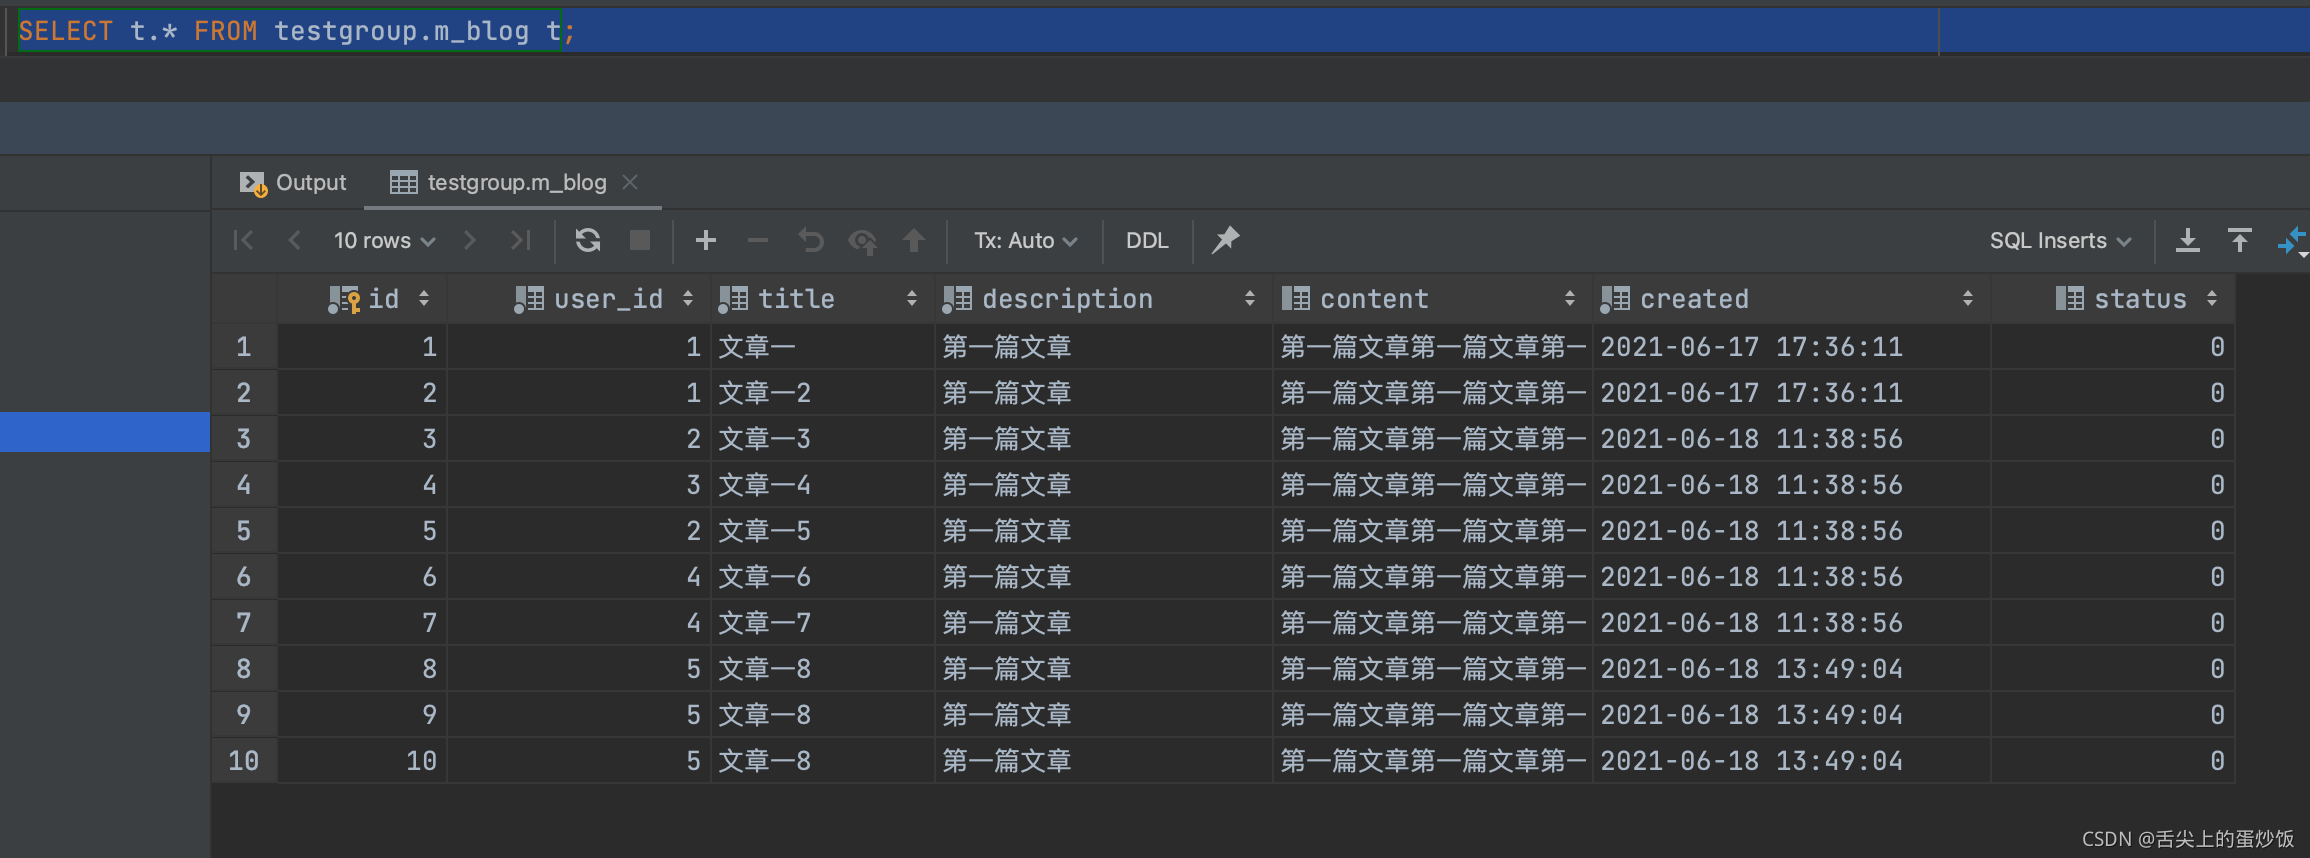Viewport: 2310px width, 858px height.
Task: Go to next page of results
Action: point(469,240)
